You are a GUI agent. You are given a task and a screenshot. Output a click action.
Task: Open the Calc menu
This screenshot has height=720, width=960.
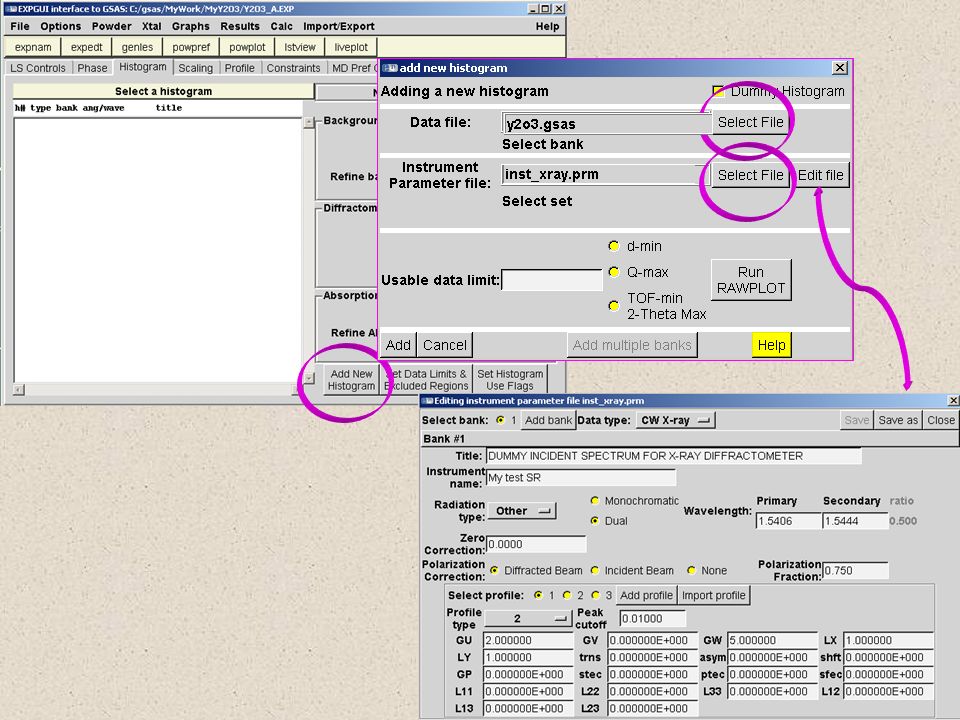pos(282,26)
